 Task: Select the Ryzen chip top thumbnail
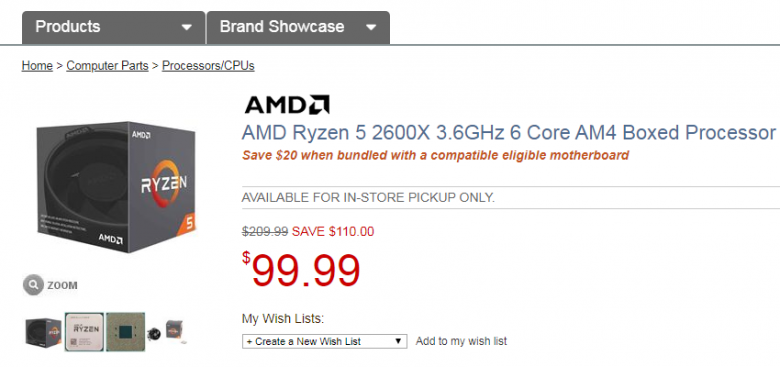84,332
